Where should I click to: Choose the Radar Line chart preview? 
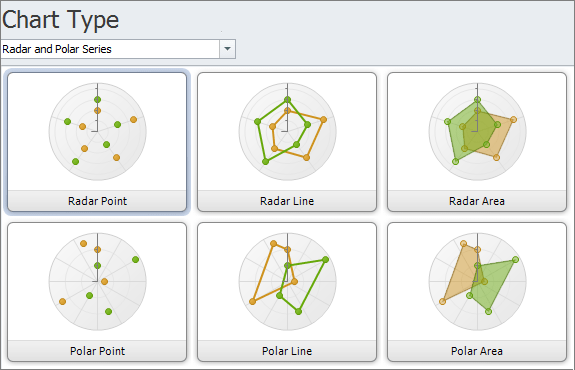[288, 132]
